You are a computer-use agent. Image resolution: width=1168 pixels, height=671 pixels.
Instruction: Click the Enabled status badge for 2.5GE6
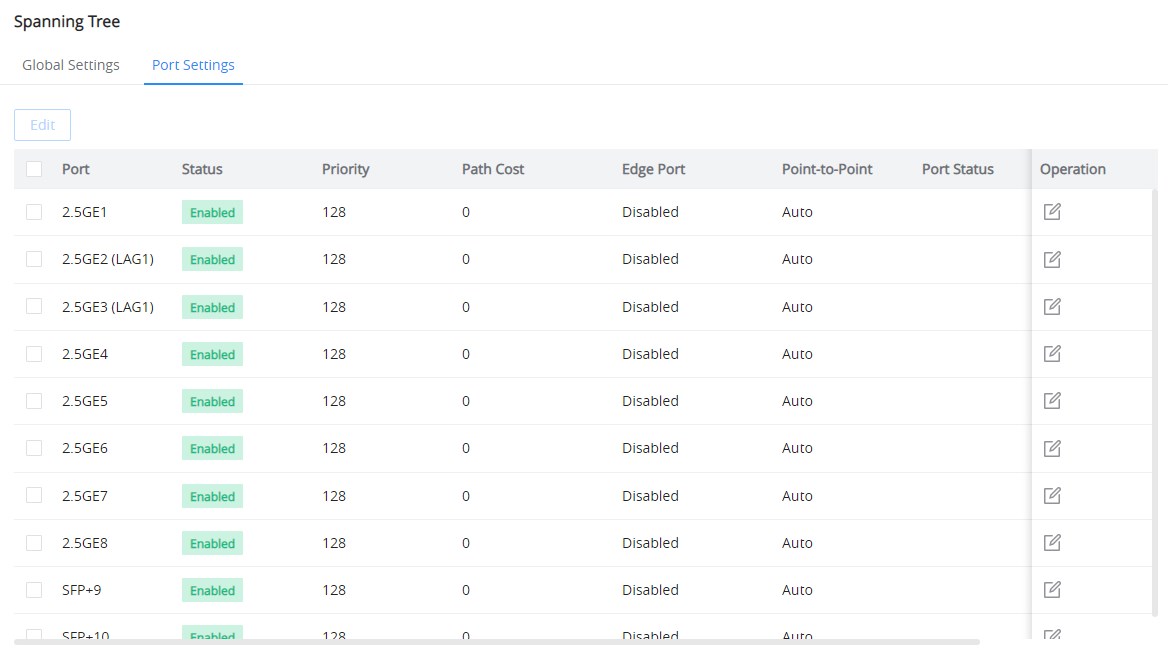(x=212, y=448)
